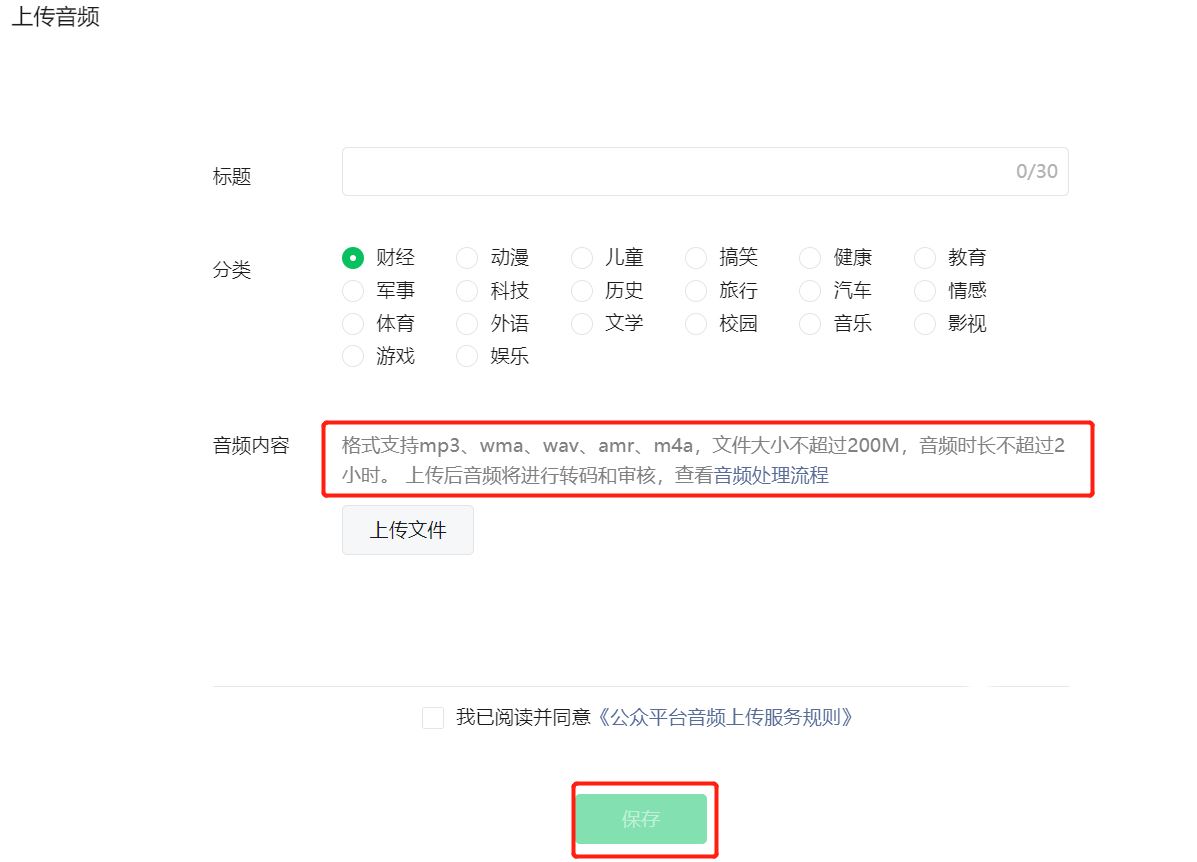Click the green 保存 save button

(641, 819)
